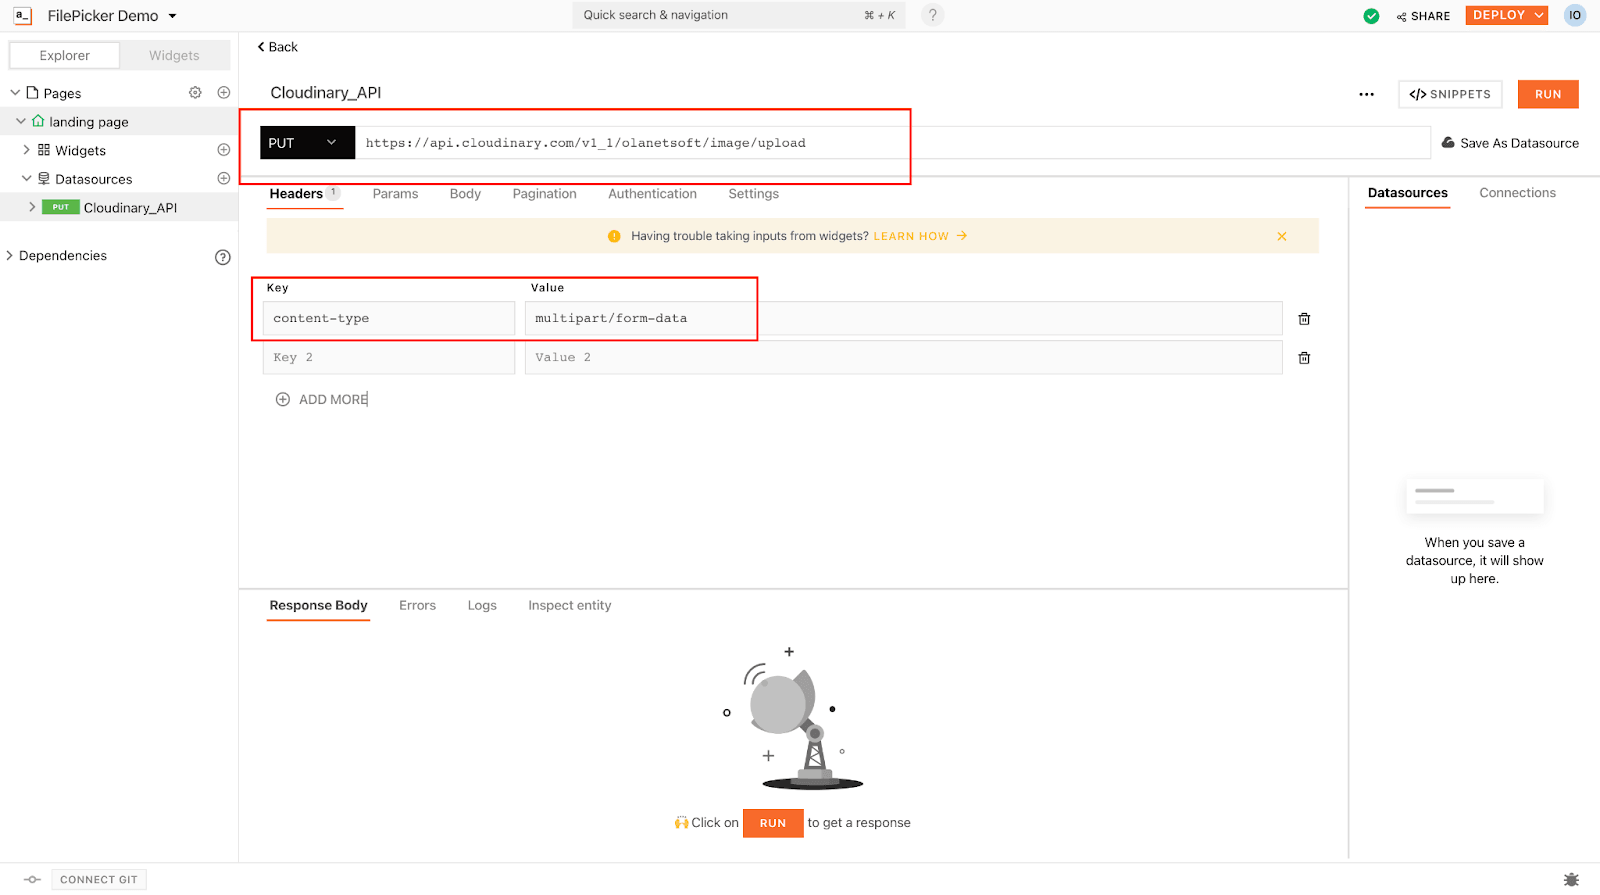Collapse the Datasources tree section
Viewport: 1600px width, 895px height.
[27, 179]
